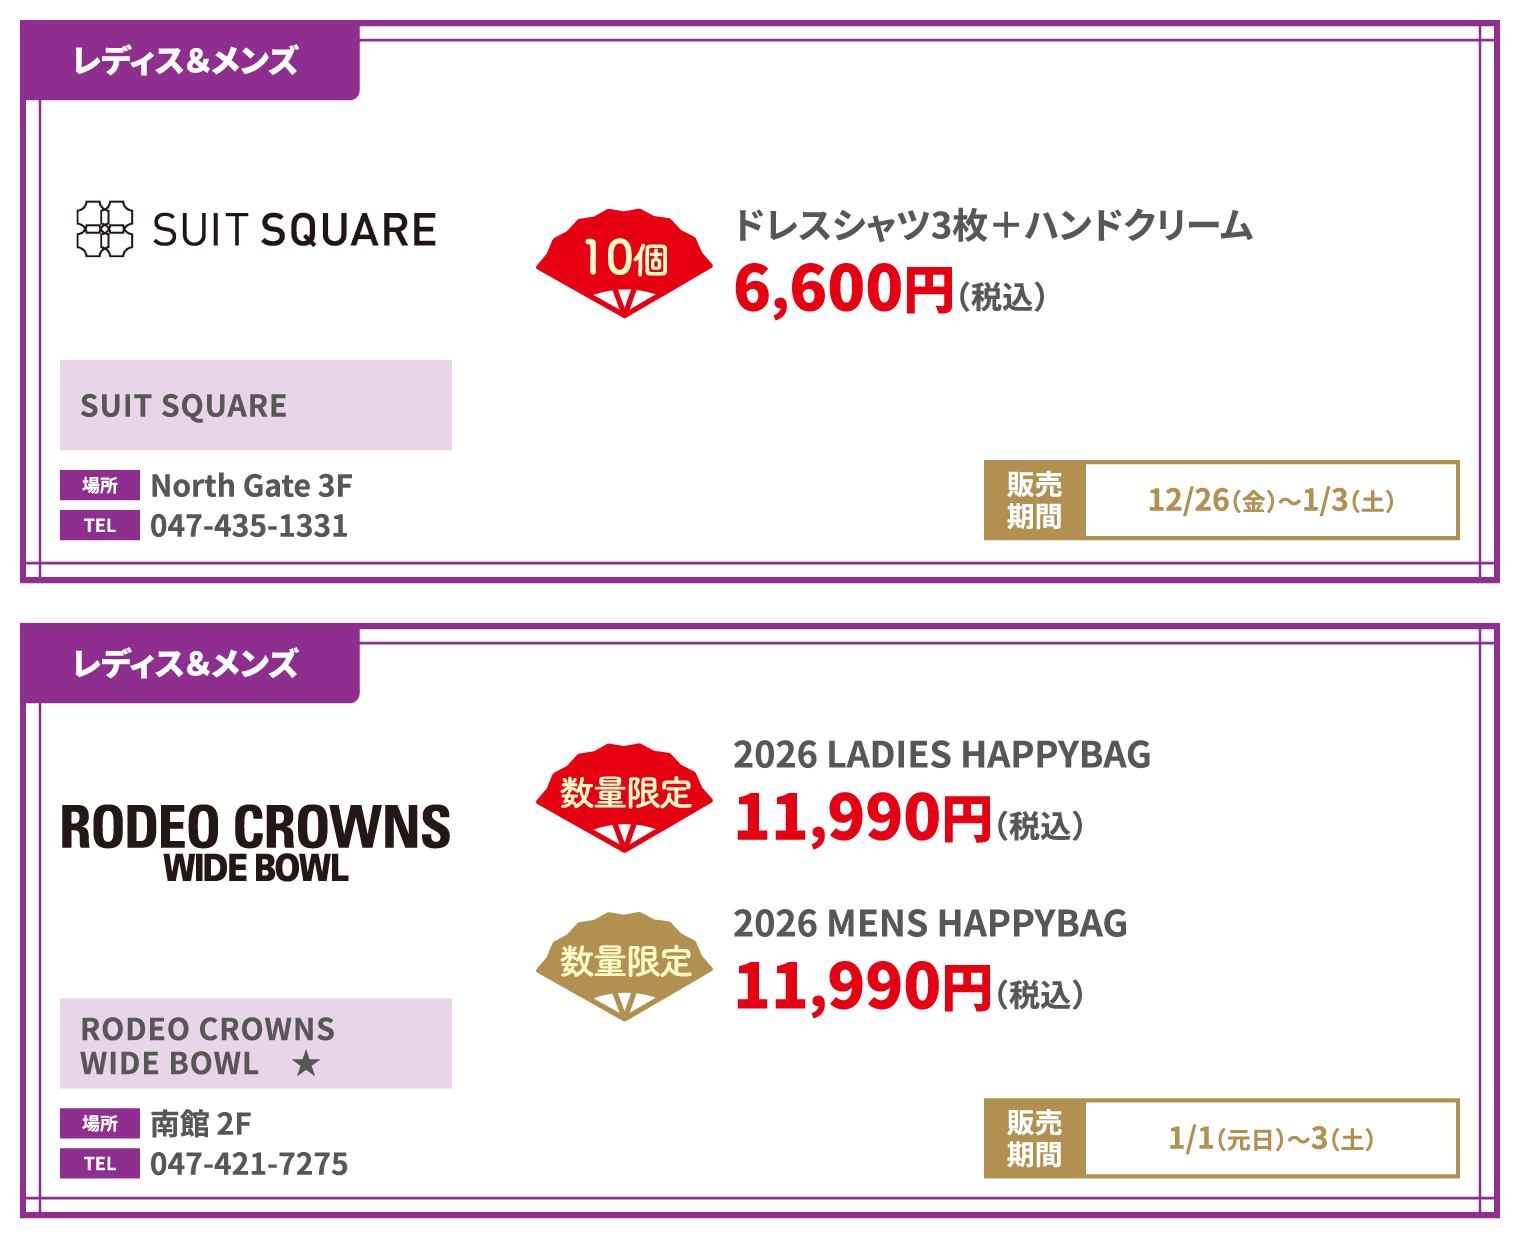Click the red 10個 fan badge
This screenshot has width=1520, height=1239.
tap(624, 262)
